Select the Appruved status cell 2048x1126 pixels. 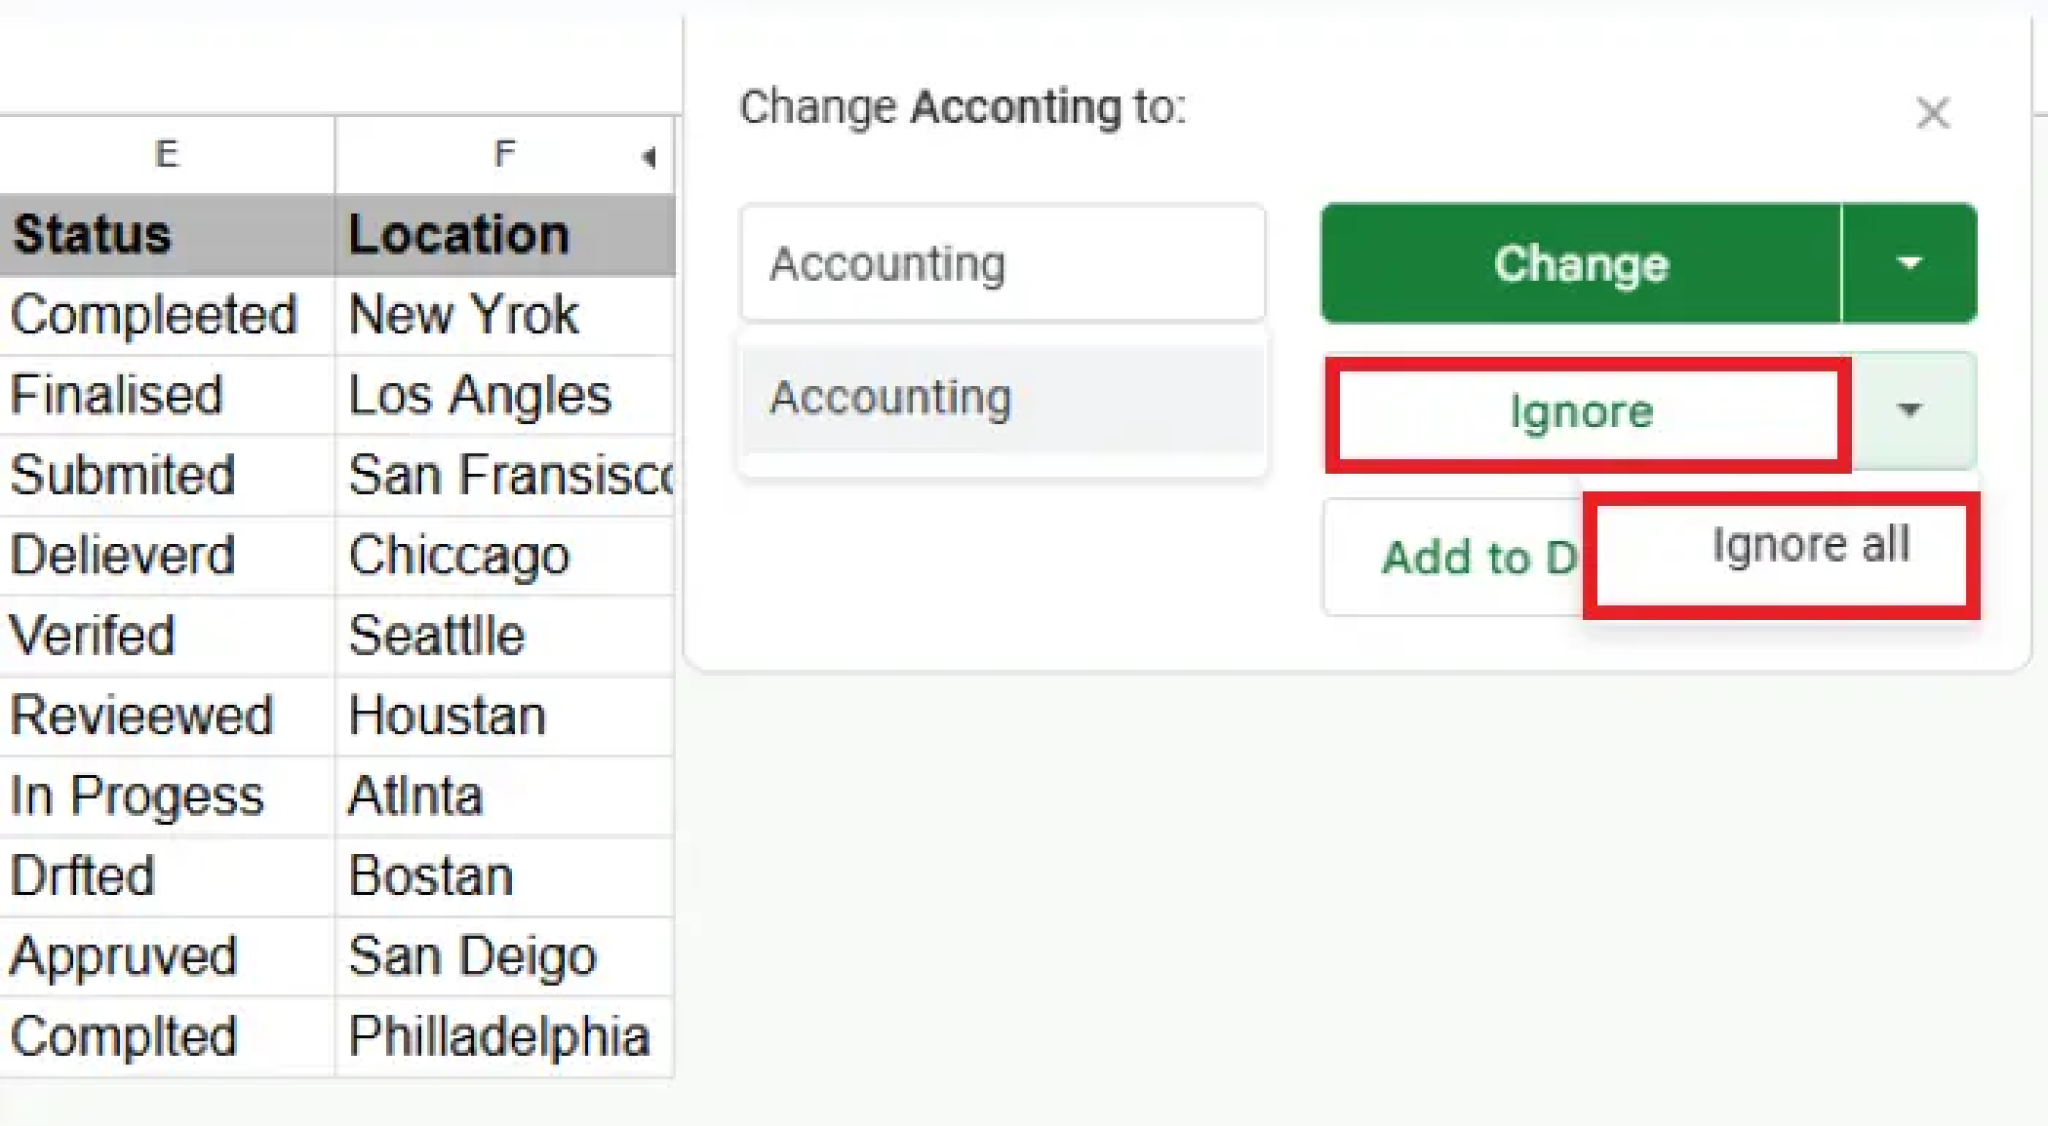166,956
